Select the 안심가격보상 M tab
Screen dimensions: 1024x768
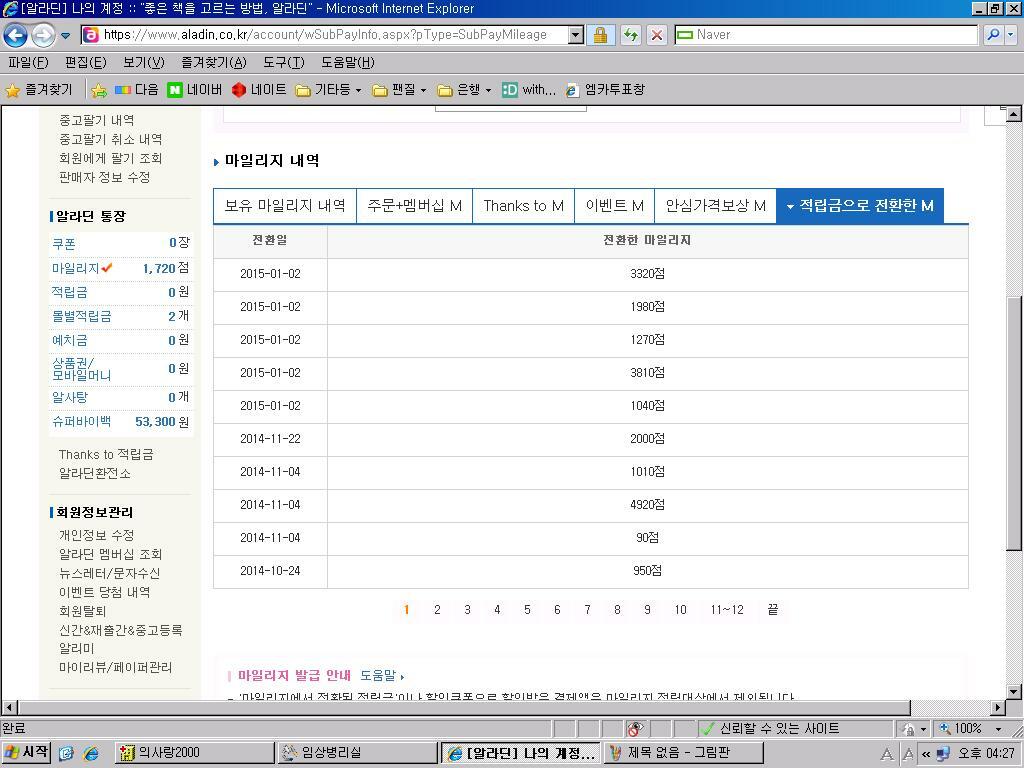click(x=716, y=206)
